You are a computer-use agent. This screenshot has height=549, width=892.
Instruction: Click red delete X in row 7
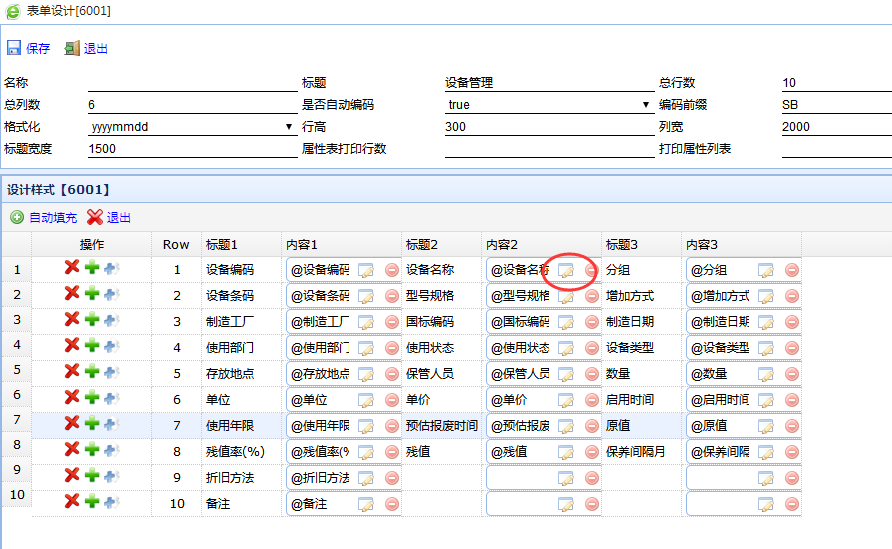tap(72, 423)
